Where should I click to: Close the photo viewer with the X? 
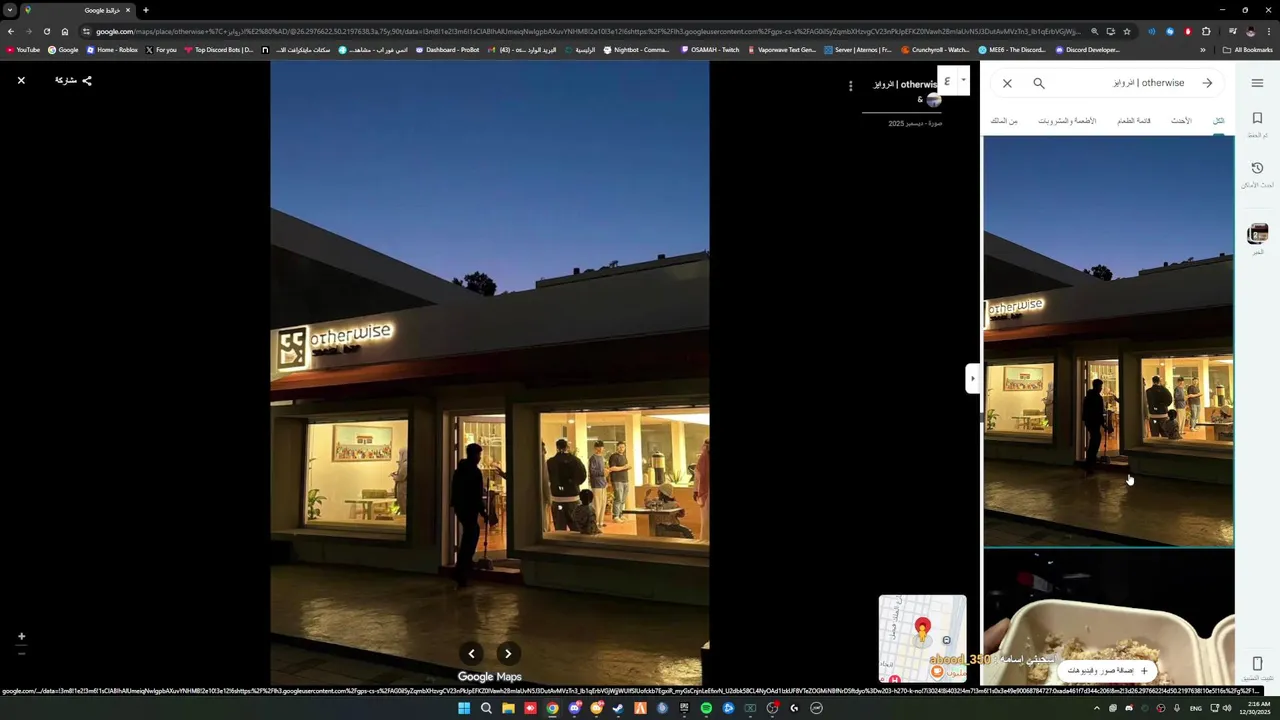(x=21, y=80)
